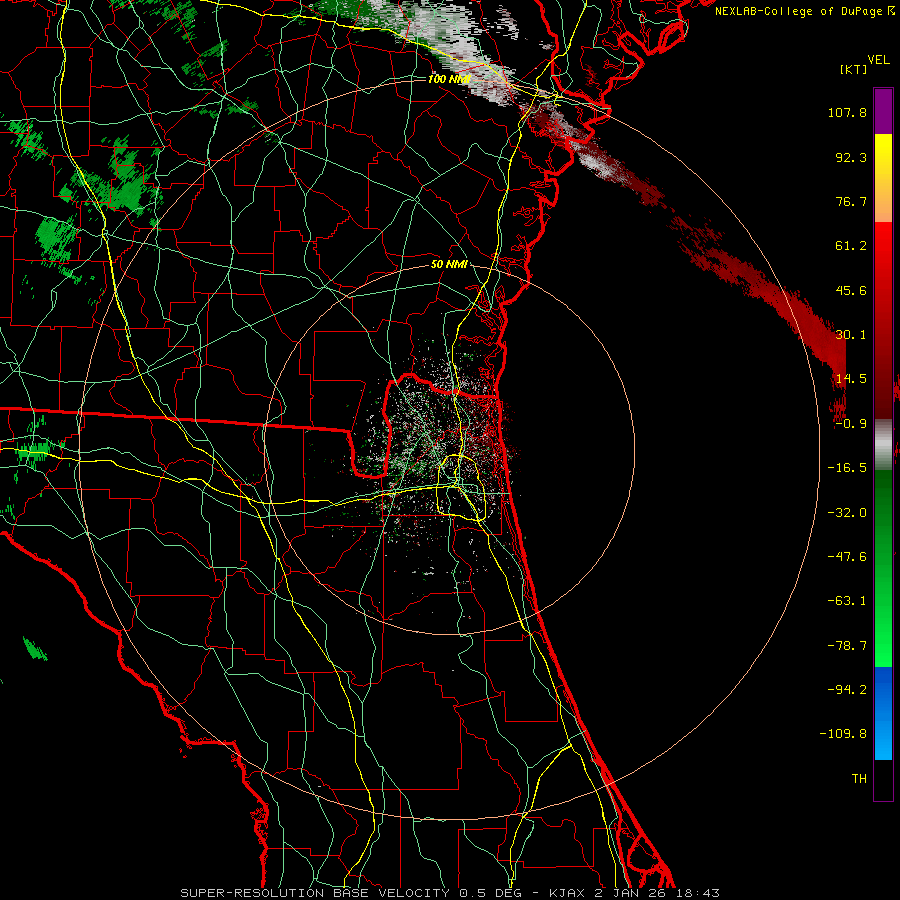This screenshot has width=900, height=900.
Task: Click the 61.2 velocity scale value
Action: click(x=851, y=246)
